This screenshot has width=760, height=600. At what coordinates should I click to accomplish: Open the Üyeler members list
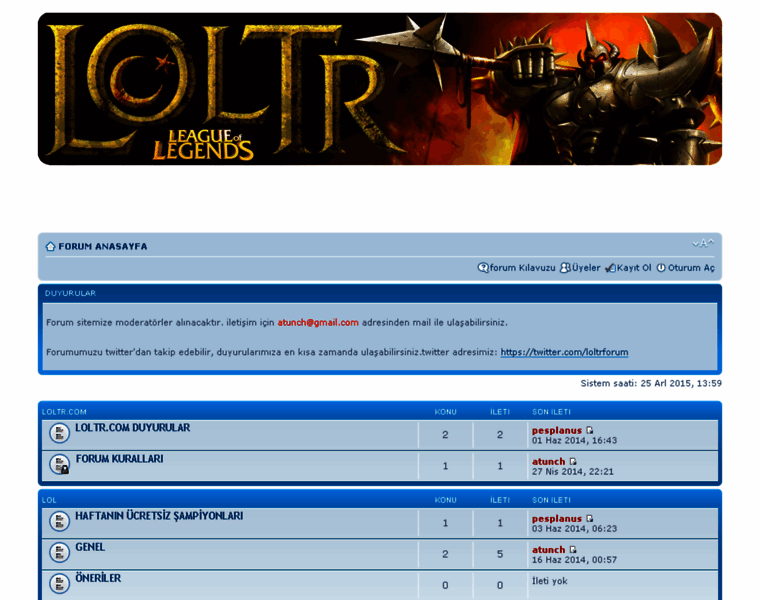point(586,268)
